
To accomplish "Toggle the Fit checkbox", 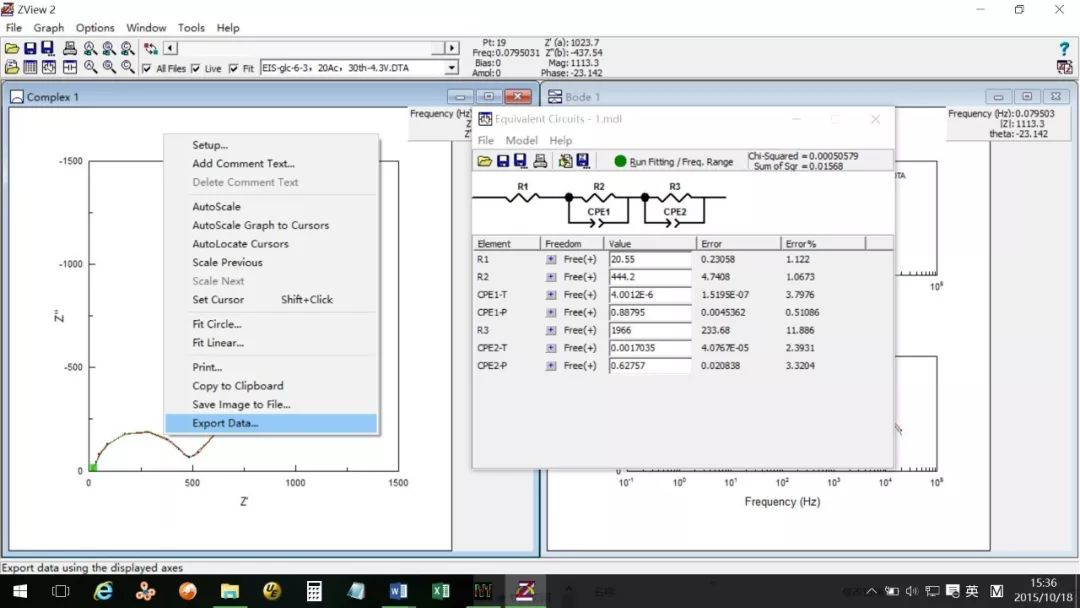I will (x=233, y=68).
